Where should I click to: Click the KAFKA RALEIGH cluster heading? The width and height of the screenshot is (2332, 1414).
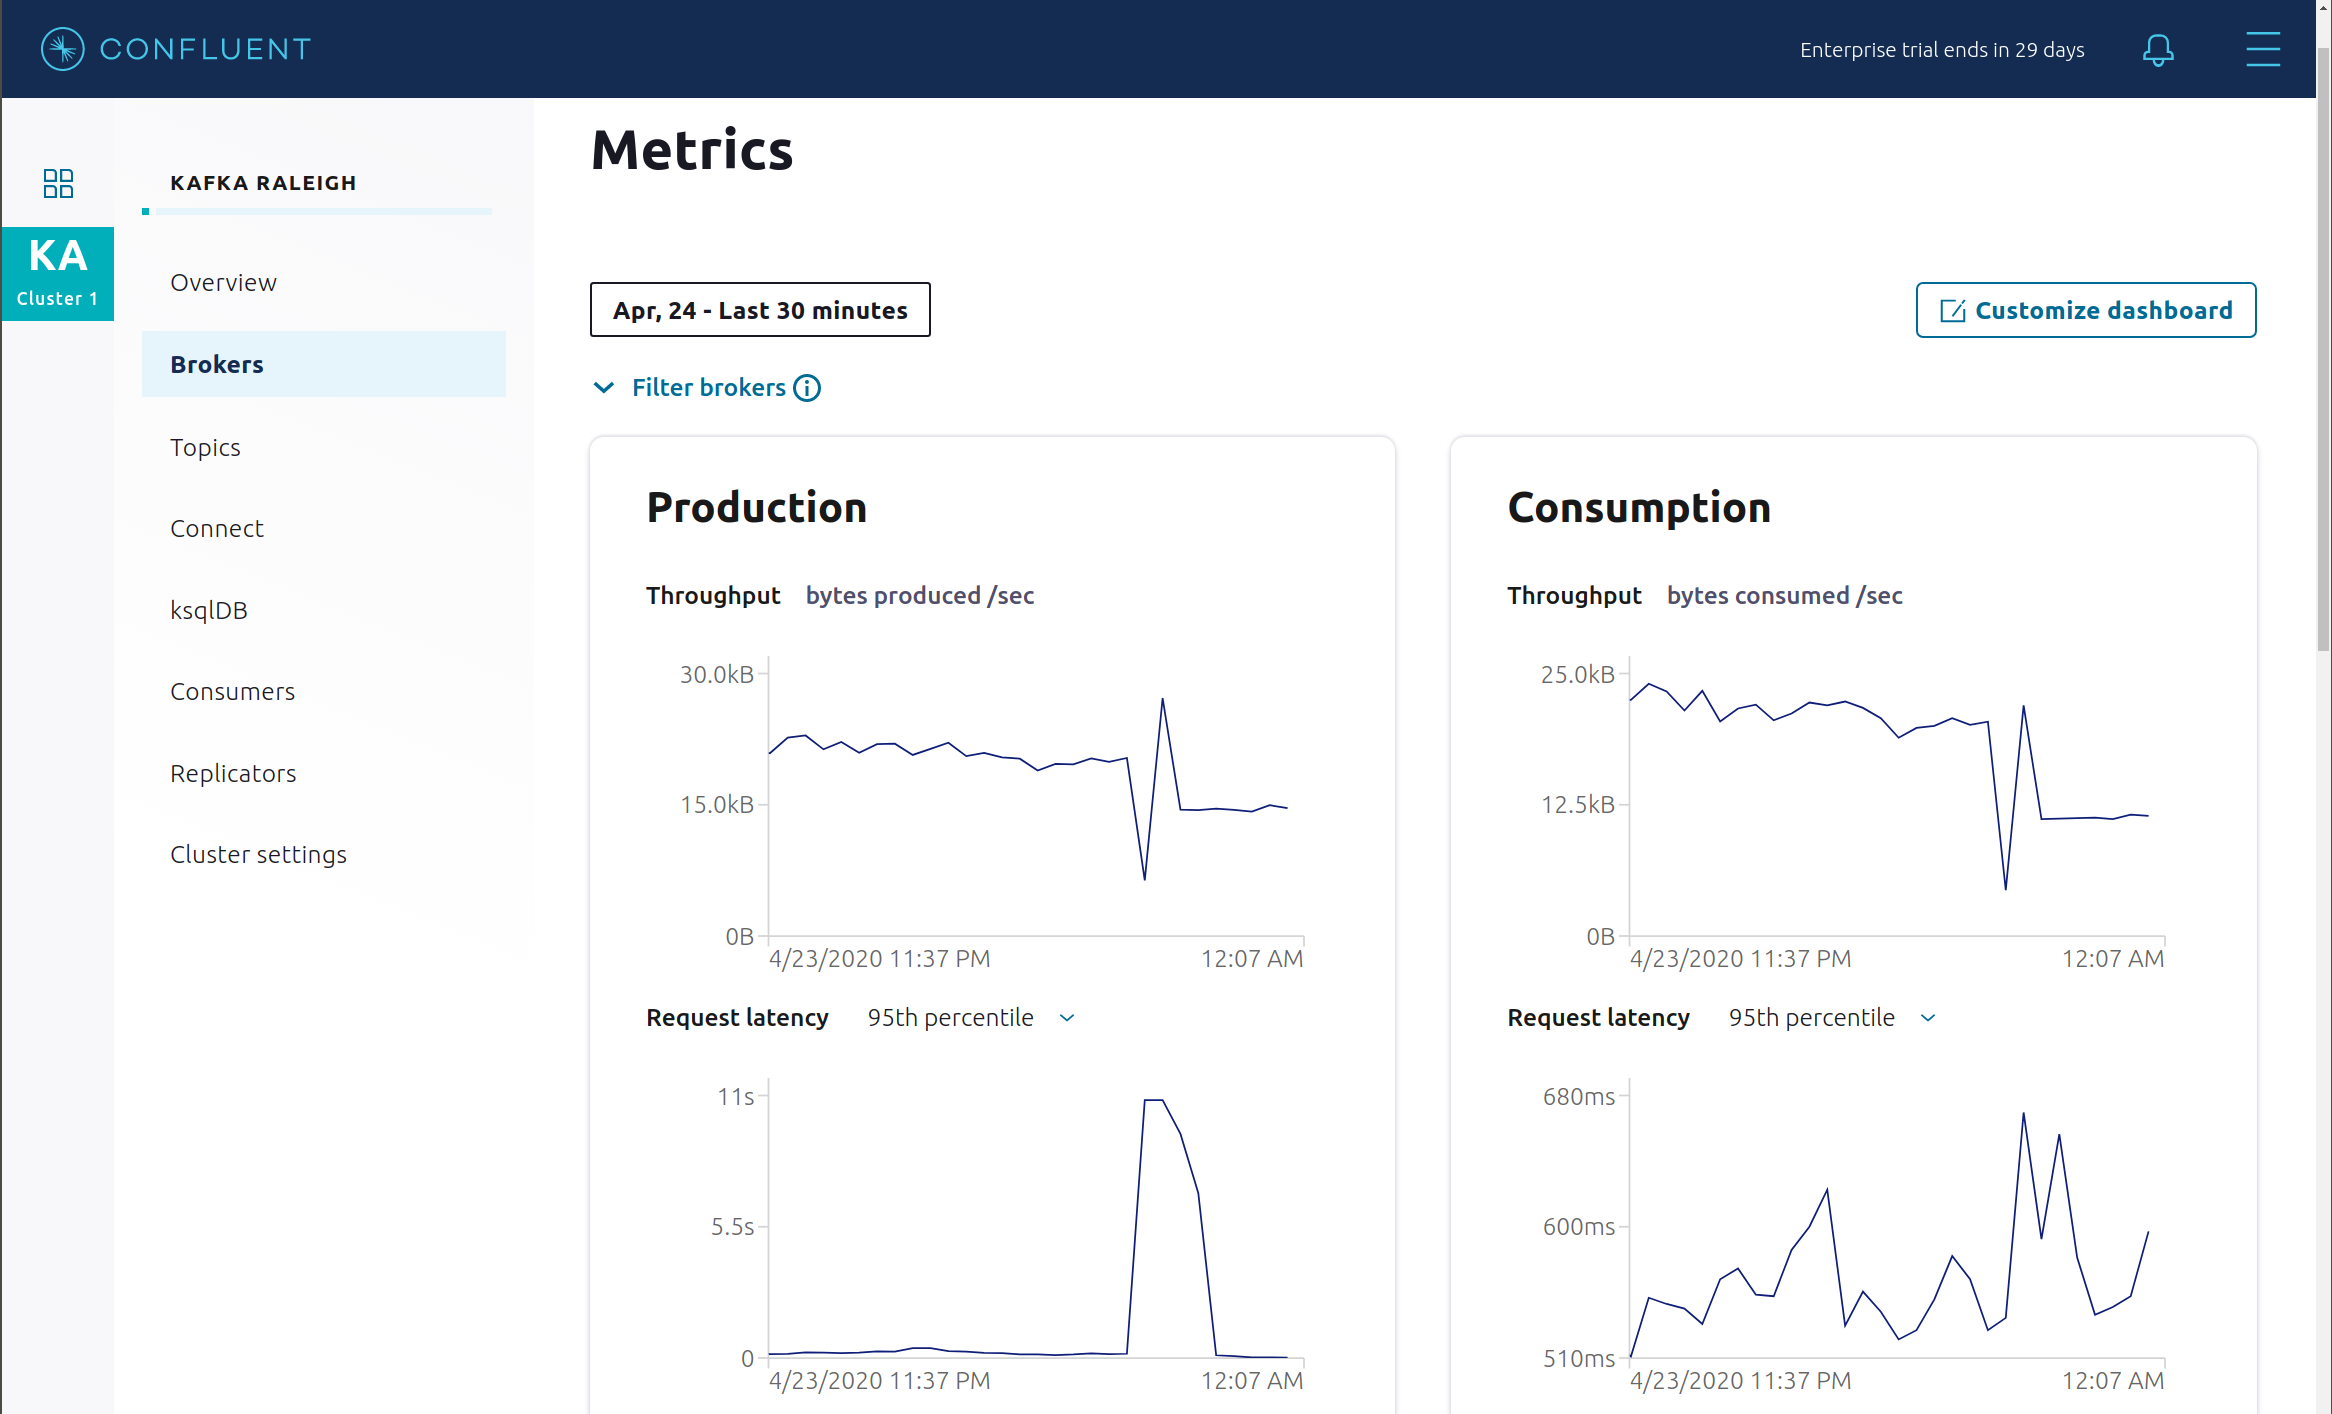(263, 183)
